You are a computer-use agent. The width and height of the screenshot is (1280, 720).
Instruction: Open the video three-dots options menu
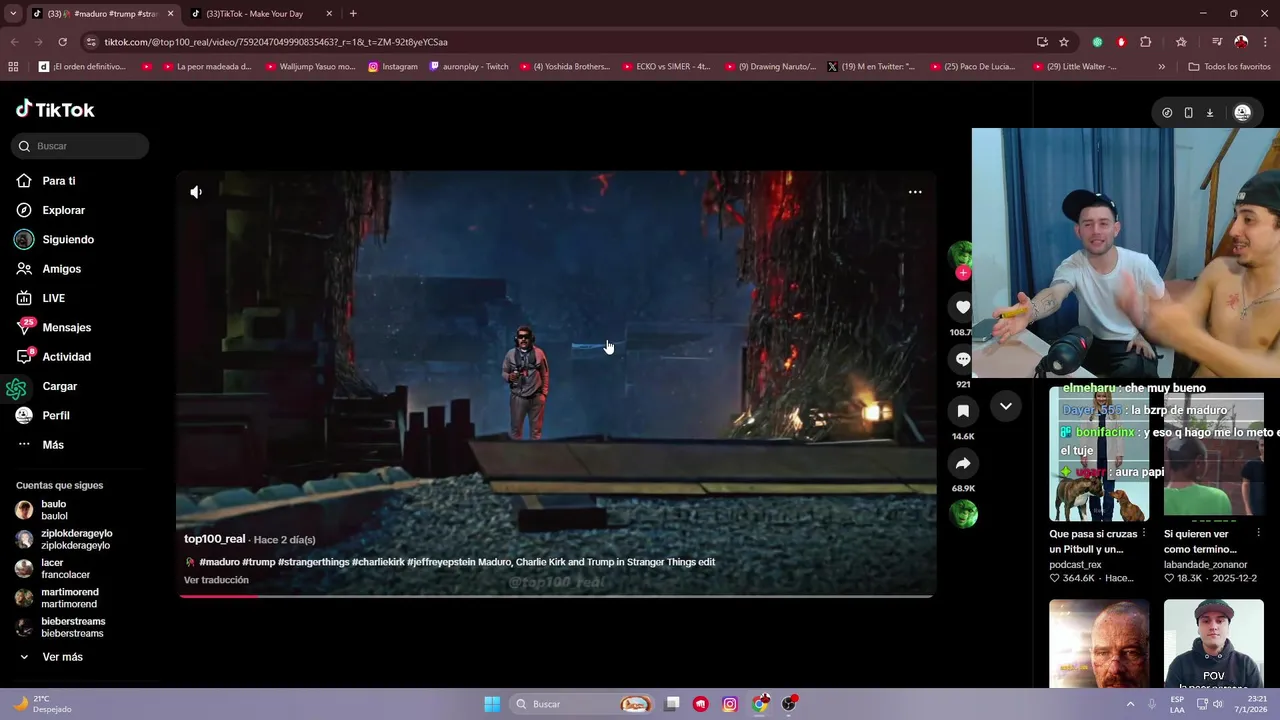(x=915, y=192)
